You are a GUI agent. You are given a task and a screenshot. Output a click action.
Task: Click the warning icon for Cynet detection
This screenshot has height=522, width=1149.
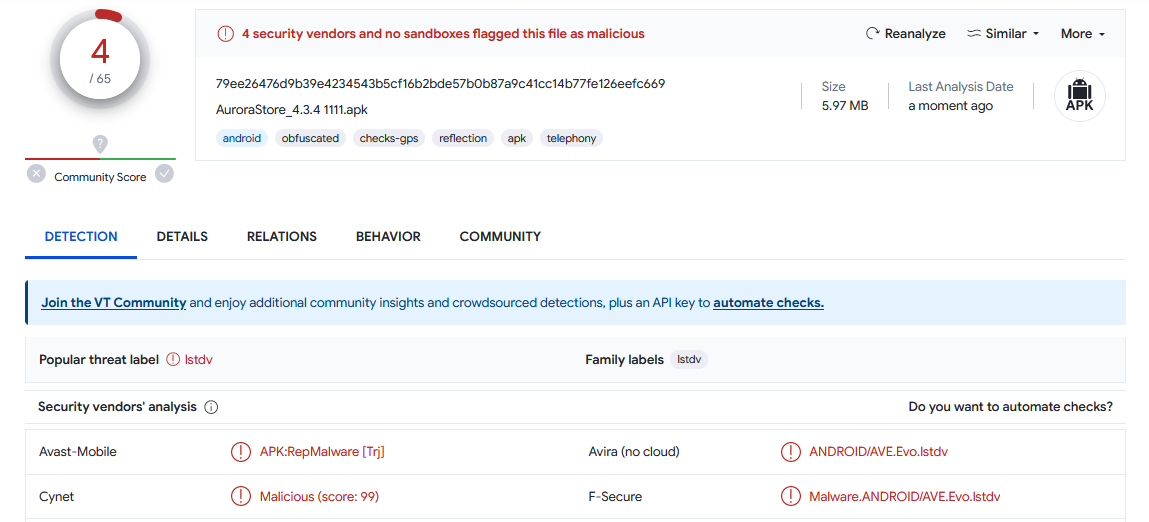click(x=240, y=496)
